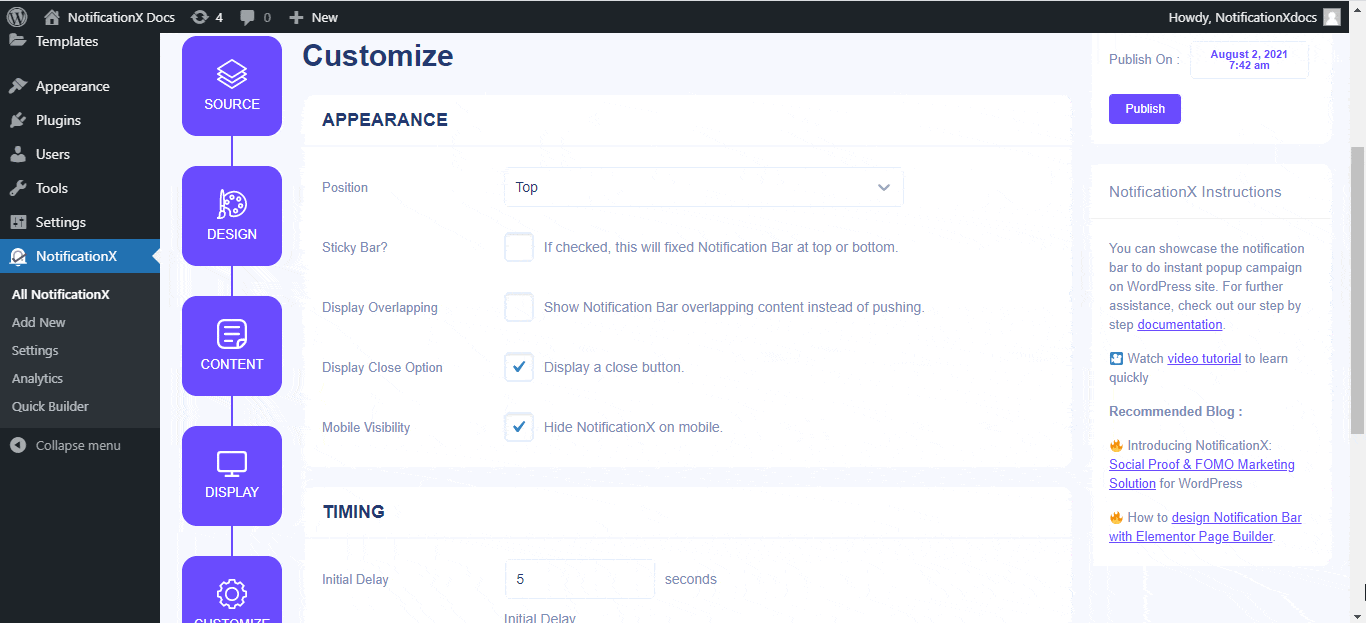This screenshot has height=623, width=1366.
Task: Click the Display Overlapping label
Action: click(380, 307)
